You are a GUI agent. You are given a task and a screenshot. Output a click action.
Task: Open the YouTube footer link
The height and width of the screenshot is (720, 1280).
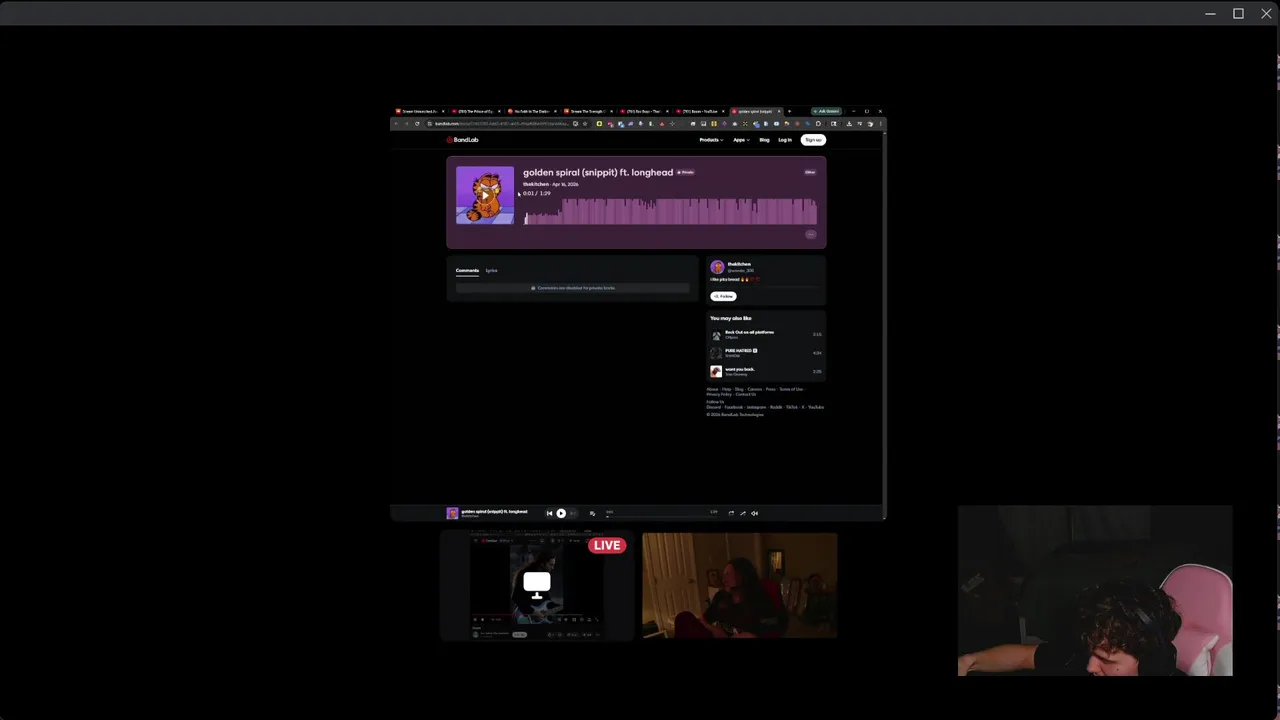(x=816, y=407)
